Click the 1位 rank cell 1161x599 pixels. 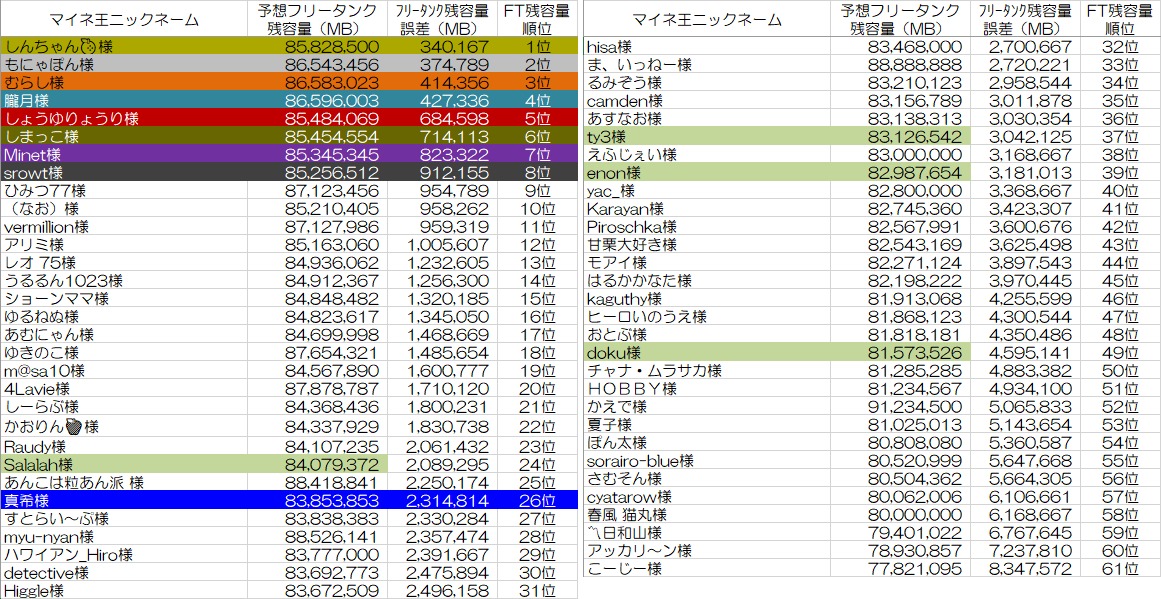(537, 46)
